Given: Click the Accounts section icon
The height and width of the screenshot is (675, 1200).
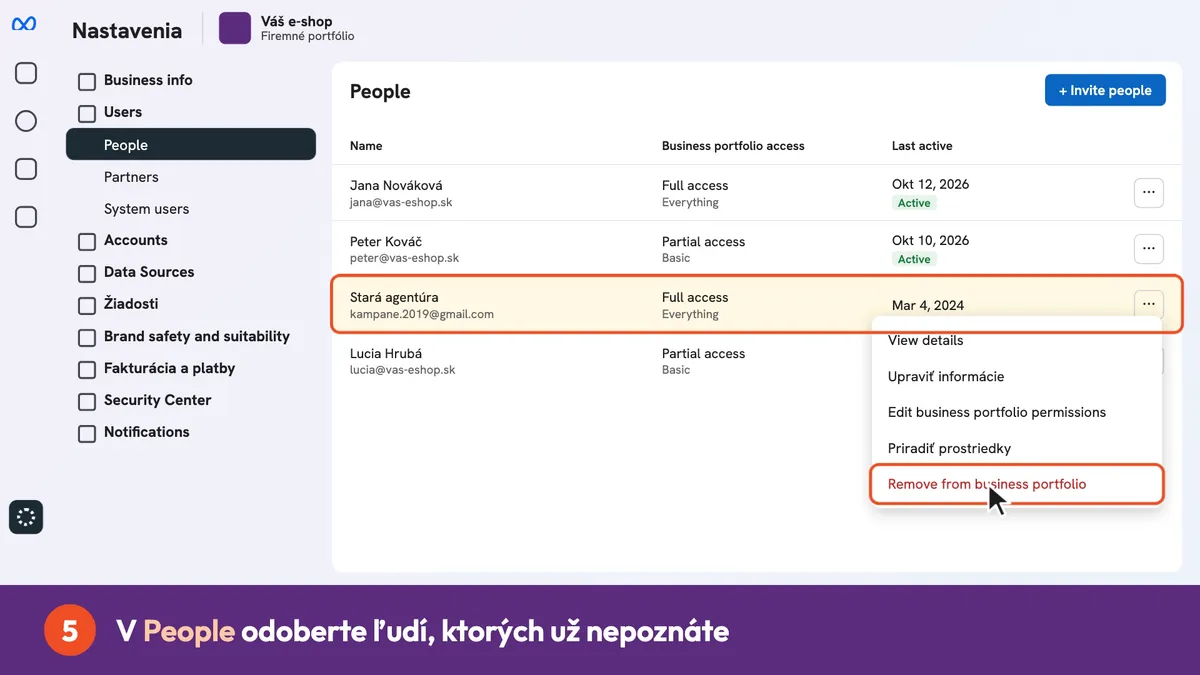Looking at the screenshot, I should [87, 241].
